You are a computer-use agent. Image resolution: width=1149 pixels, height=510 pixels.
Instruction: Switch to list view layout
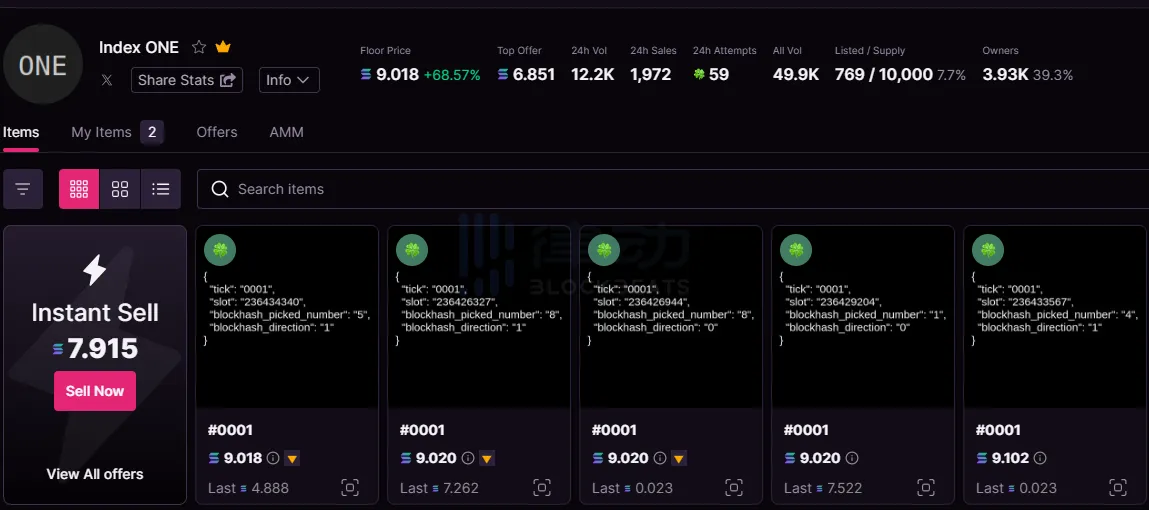tap(161, 189)
